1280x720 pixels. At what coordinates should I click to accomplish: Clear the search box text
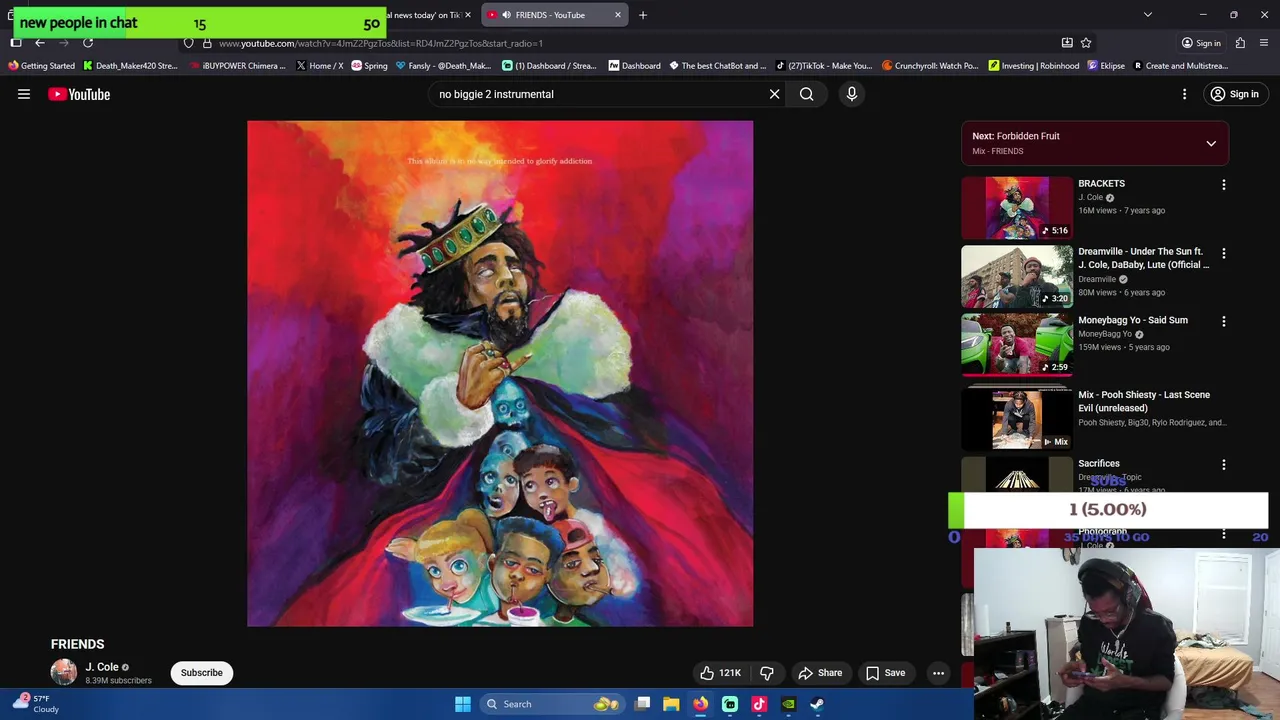[x=774, y=94]
